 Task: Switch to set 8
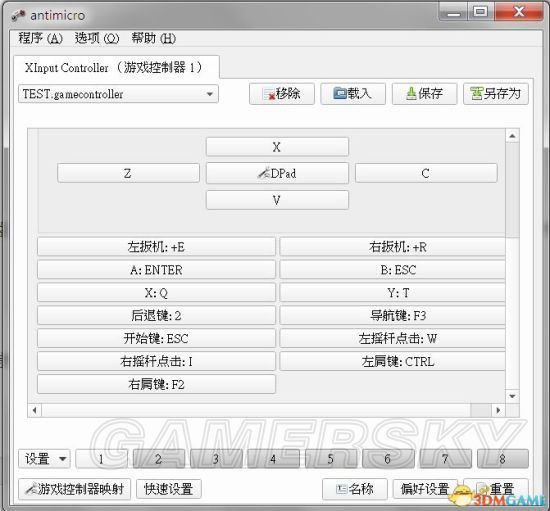503,459
